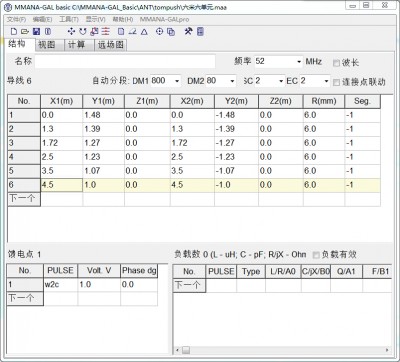The width and height of the screenshot is (400, 362).
Task: Click Y1 cell 1.23 in row 4
Action: pyautogui.click(x=103, y=157)
